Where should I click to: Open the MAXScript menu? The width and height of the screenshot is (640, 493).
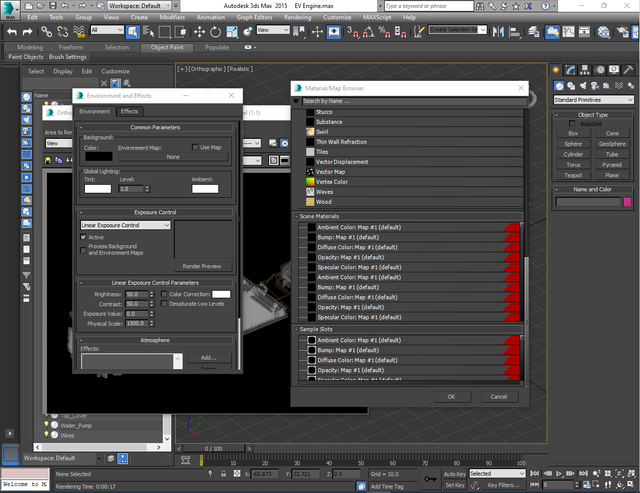click(377, 18)
